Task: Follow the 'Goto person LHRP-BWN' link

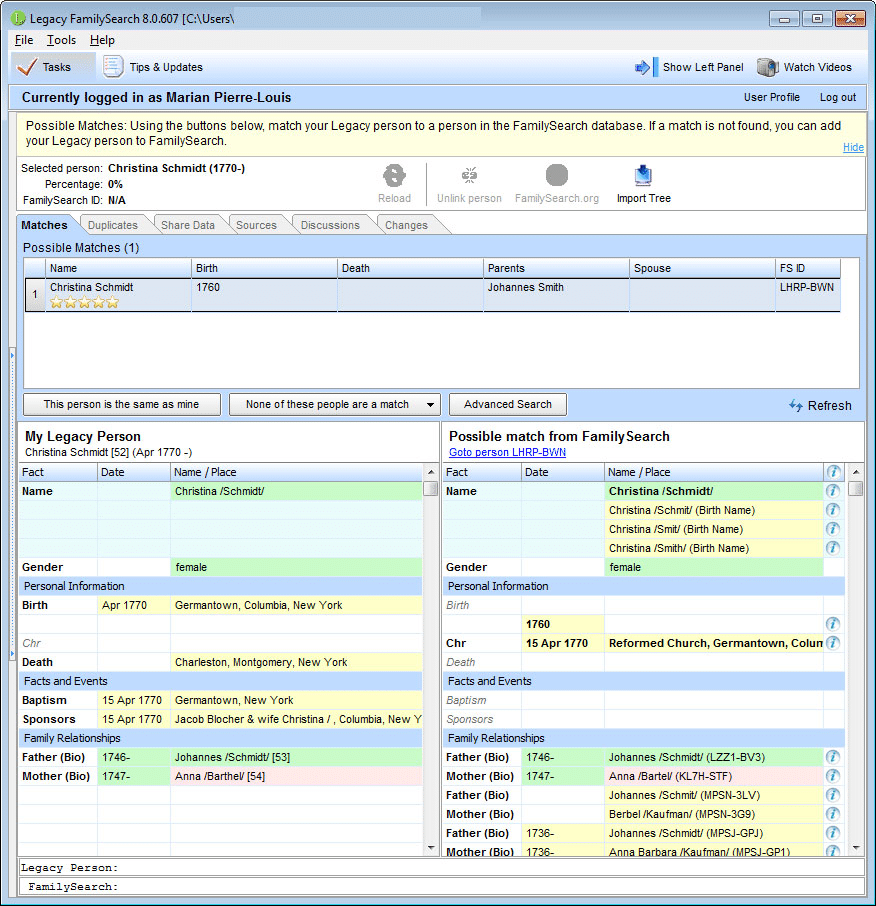Action: click(507, 452)
